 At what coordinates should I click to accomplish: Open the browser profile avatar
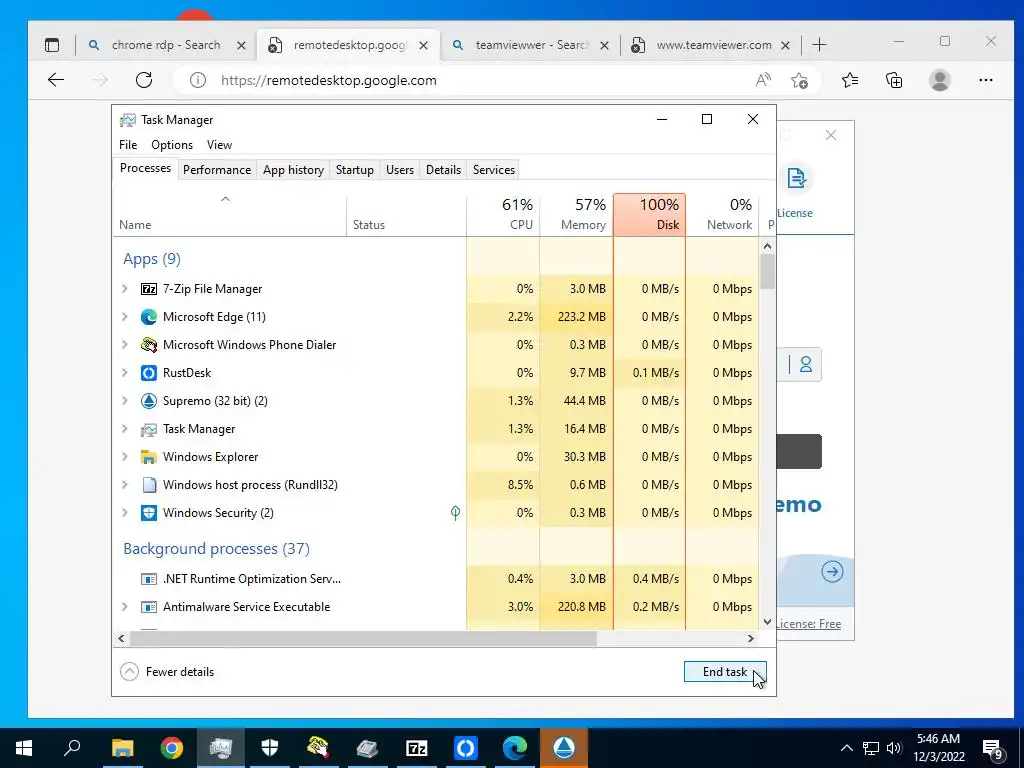click(x=940, y=80)
